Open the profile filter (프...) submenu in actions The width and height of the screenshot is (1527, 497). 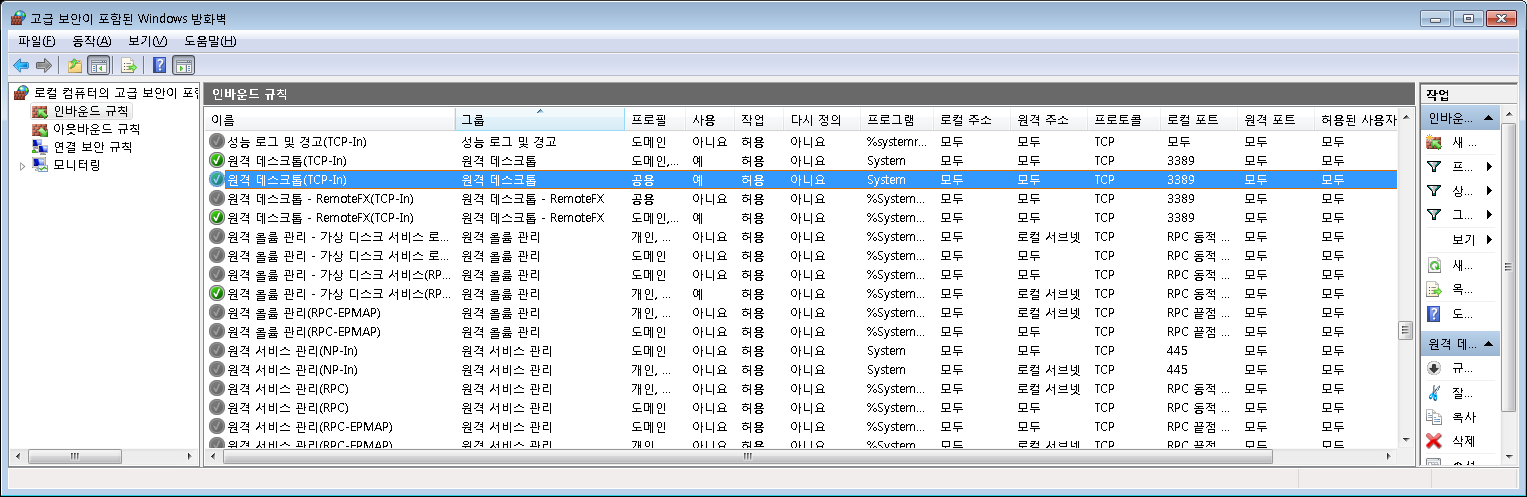[x=1461, y=166]
